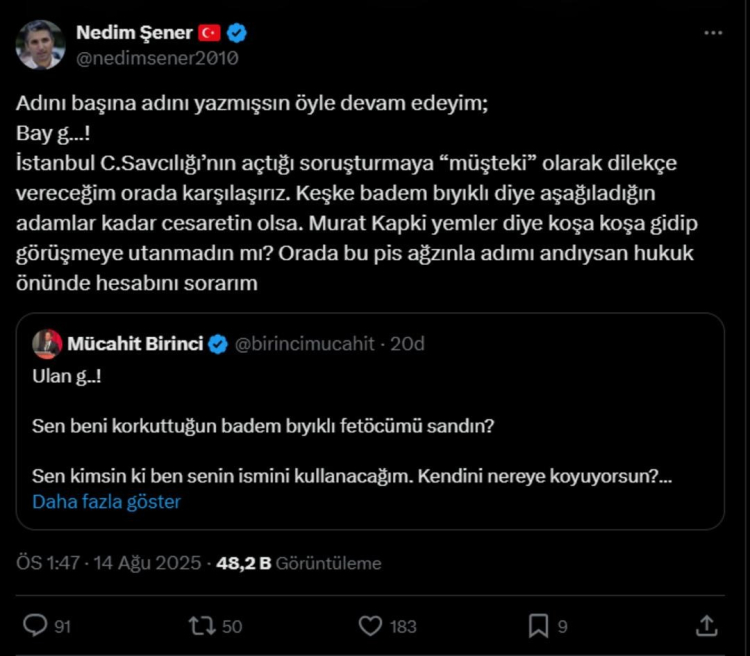
Task: Click the Turkish flag emoji
Action: tap(210, 33)
